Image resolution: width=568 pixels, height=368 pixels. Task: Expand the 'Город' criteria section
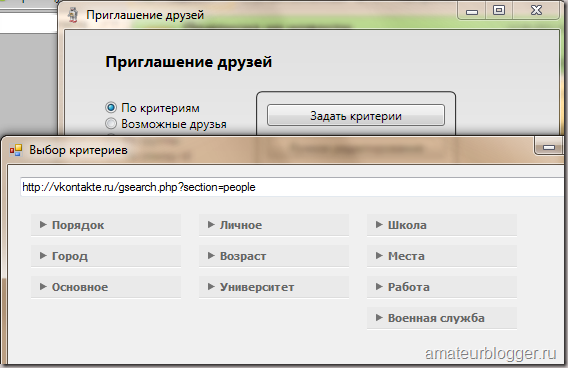click(106, 256)
